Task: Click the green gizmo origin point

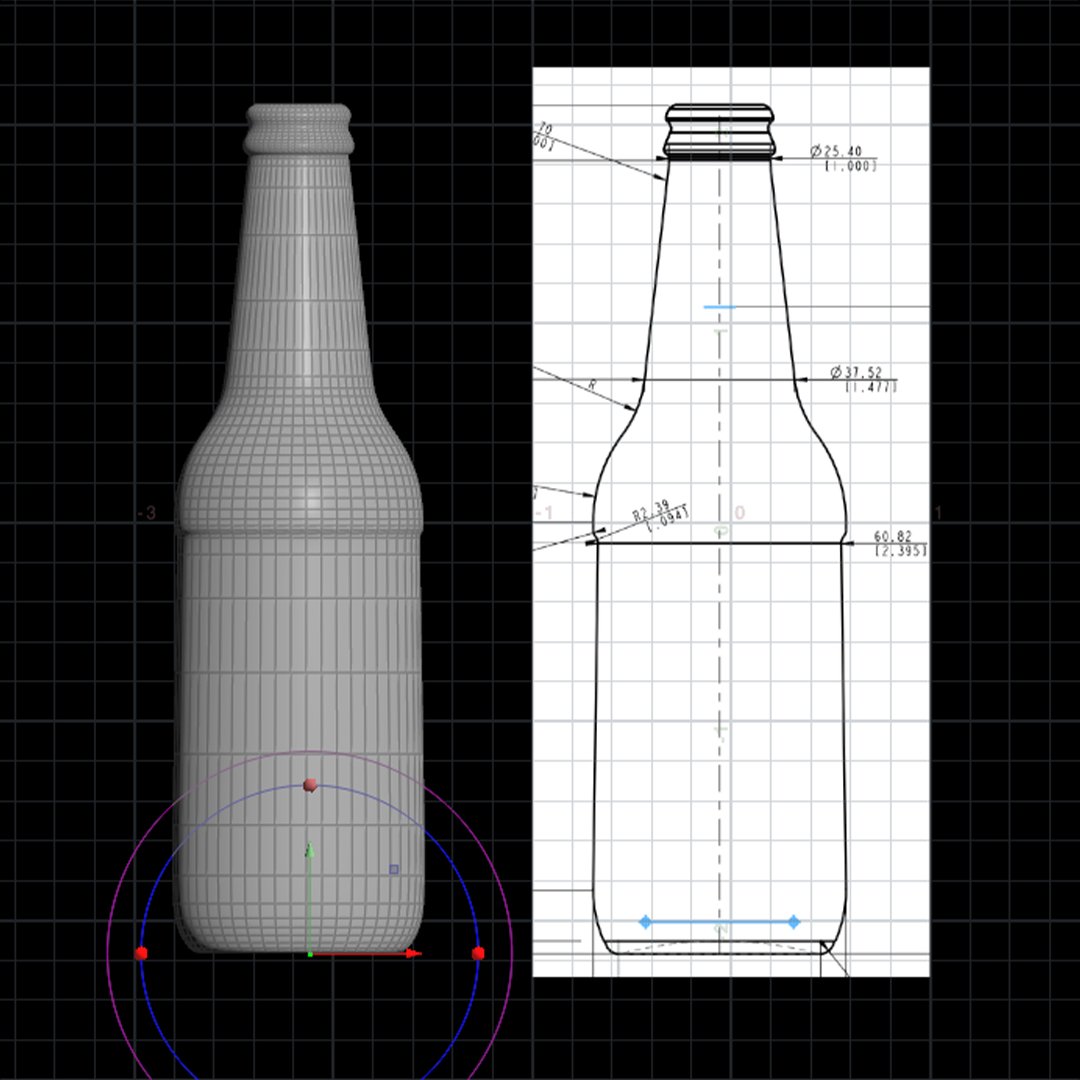Action: (x=310, y=954)
